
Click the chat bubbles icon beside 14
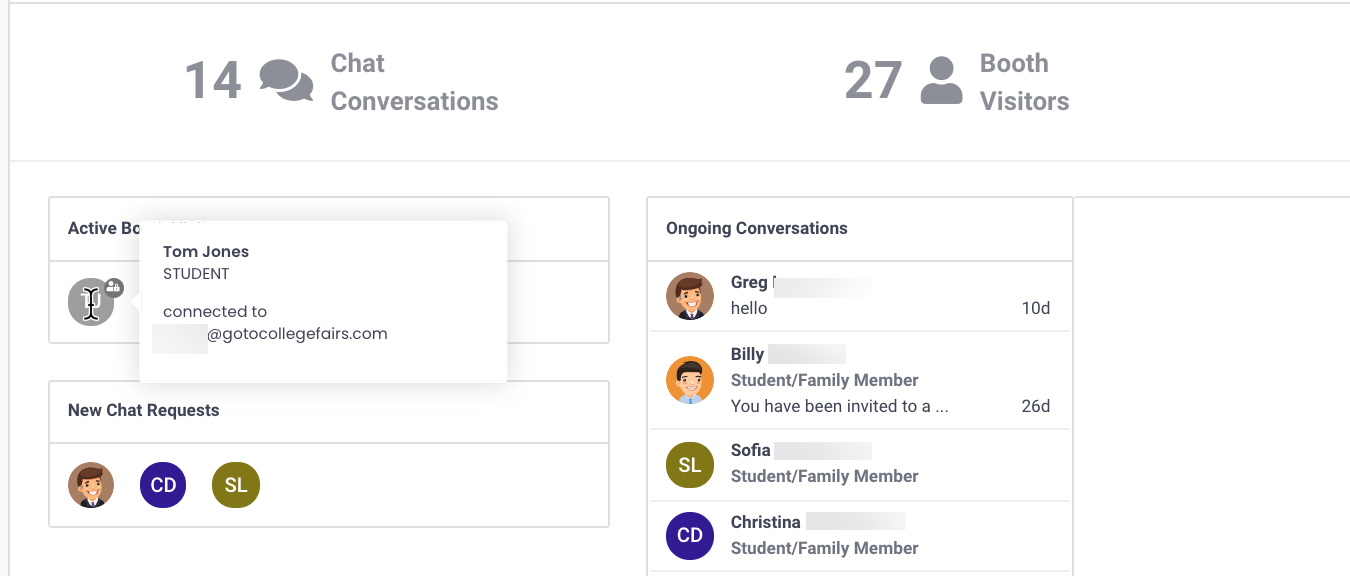(286, 81)
